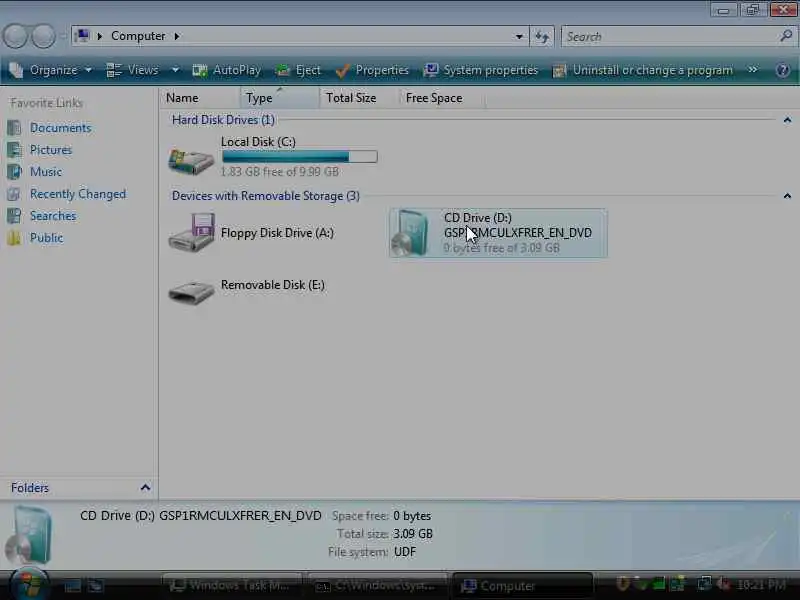Screen dimensions: 800x600
Task: Click the Recently Changed icon in the sidebar
Action: [x=14, y=194]
